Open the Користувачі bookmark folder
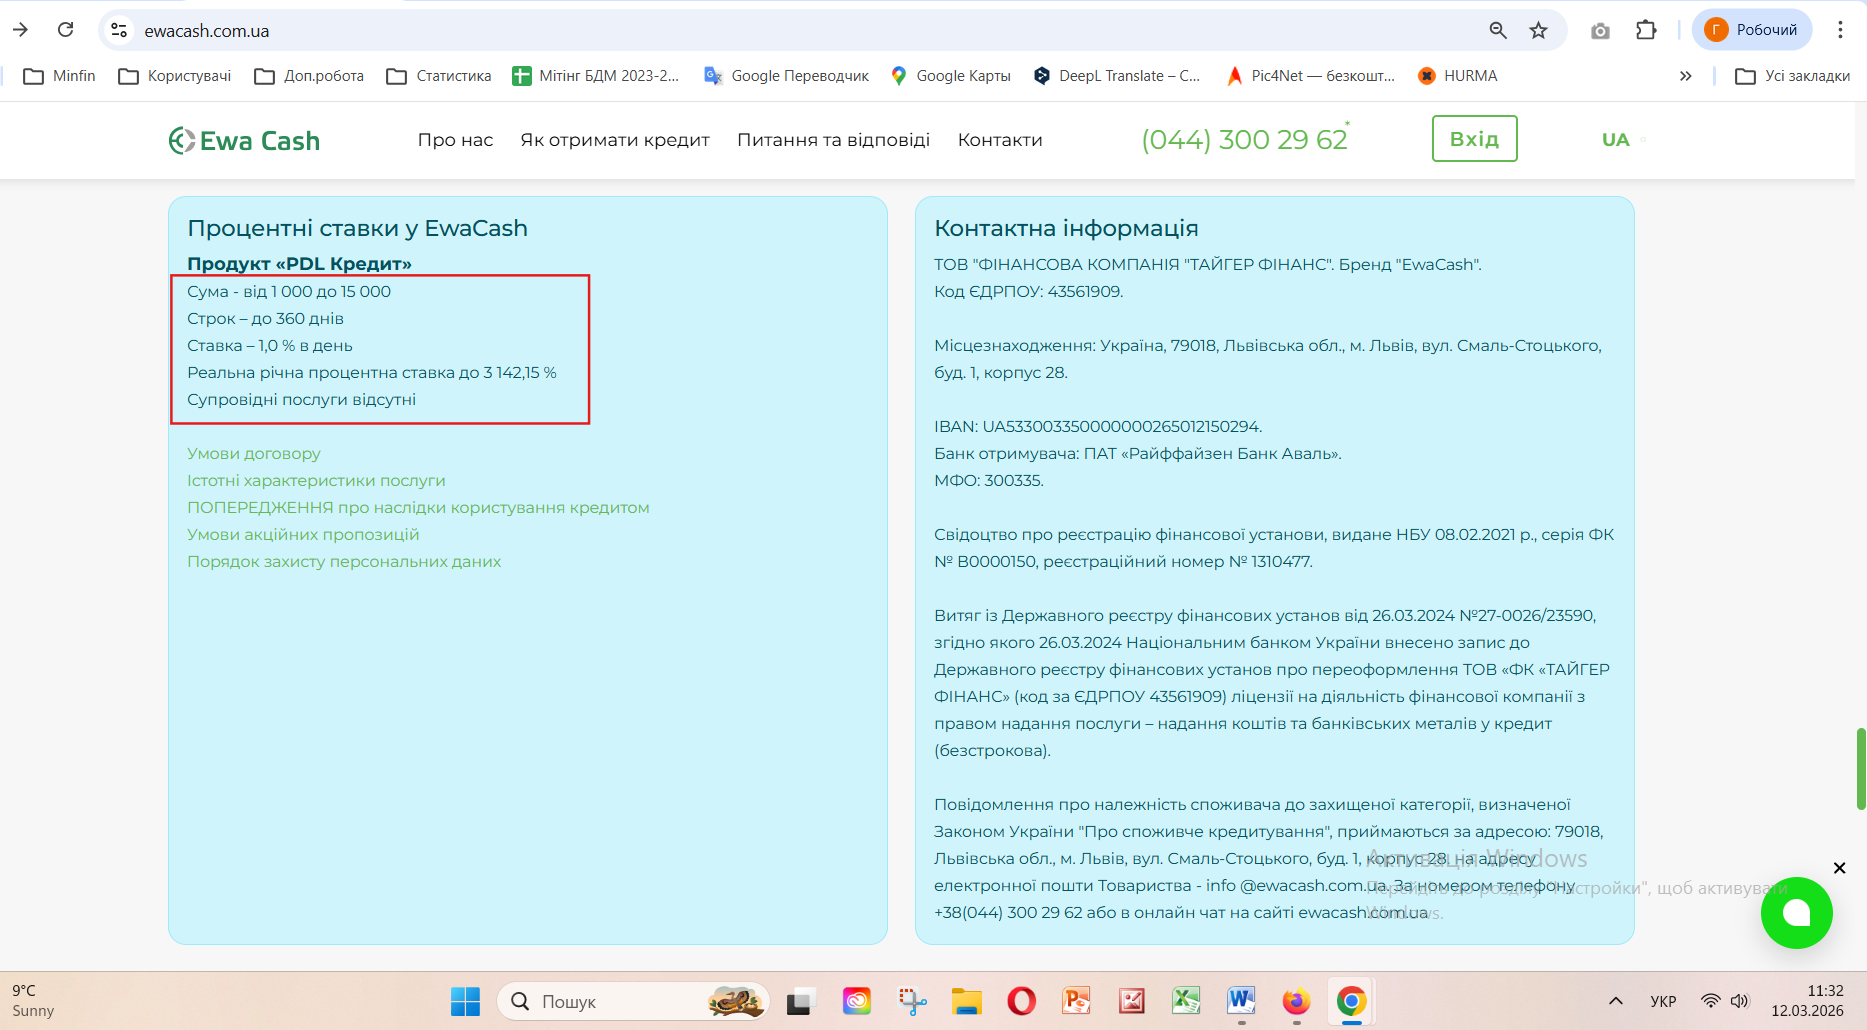Image resolution: width=1867 pixels, height=1030 pixels. pos(175,76)
